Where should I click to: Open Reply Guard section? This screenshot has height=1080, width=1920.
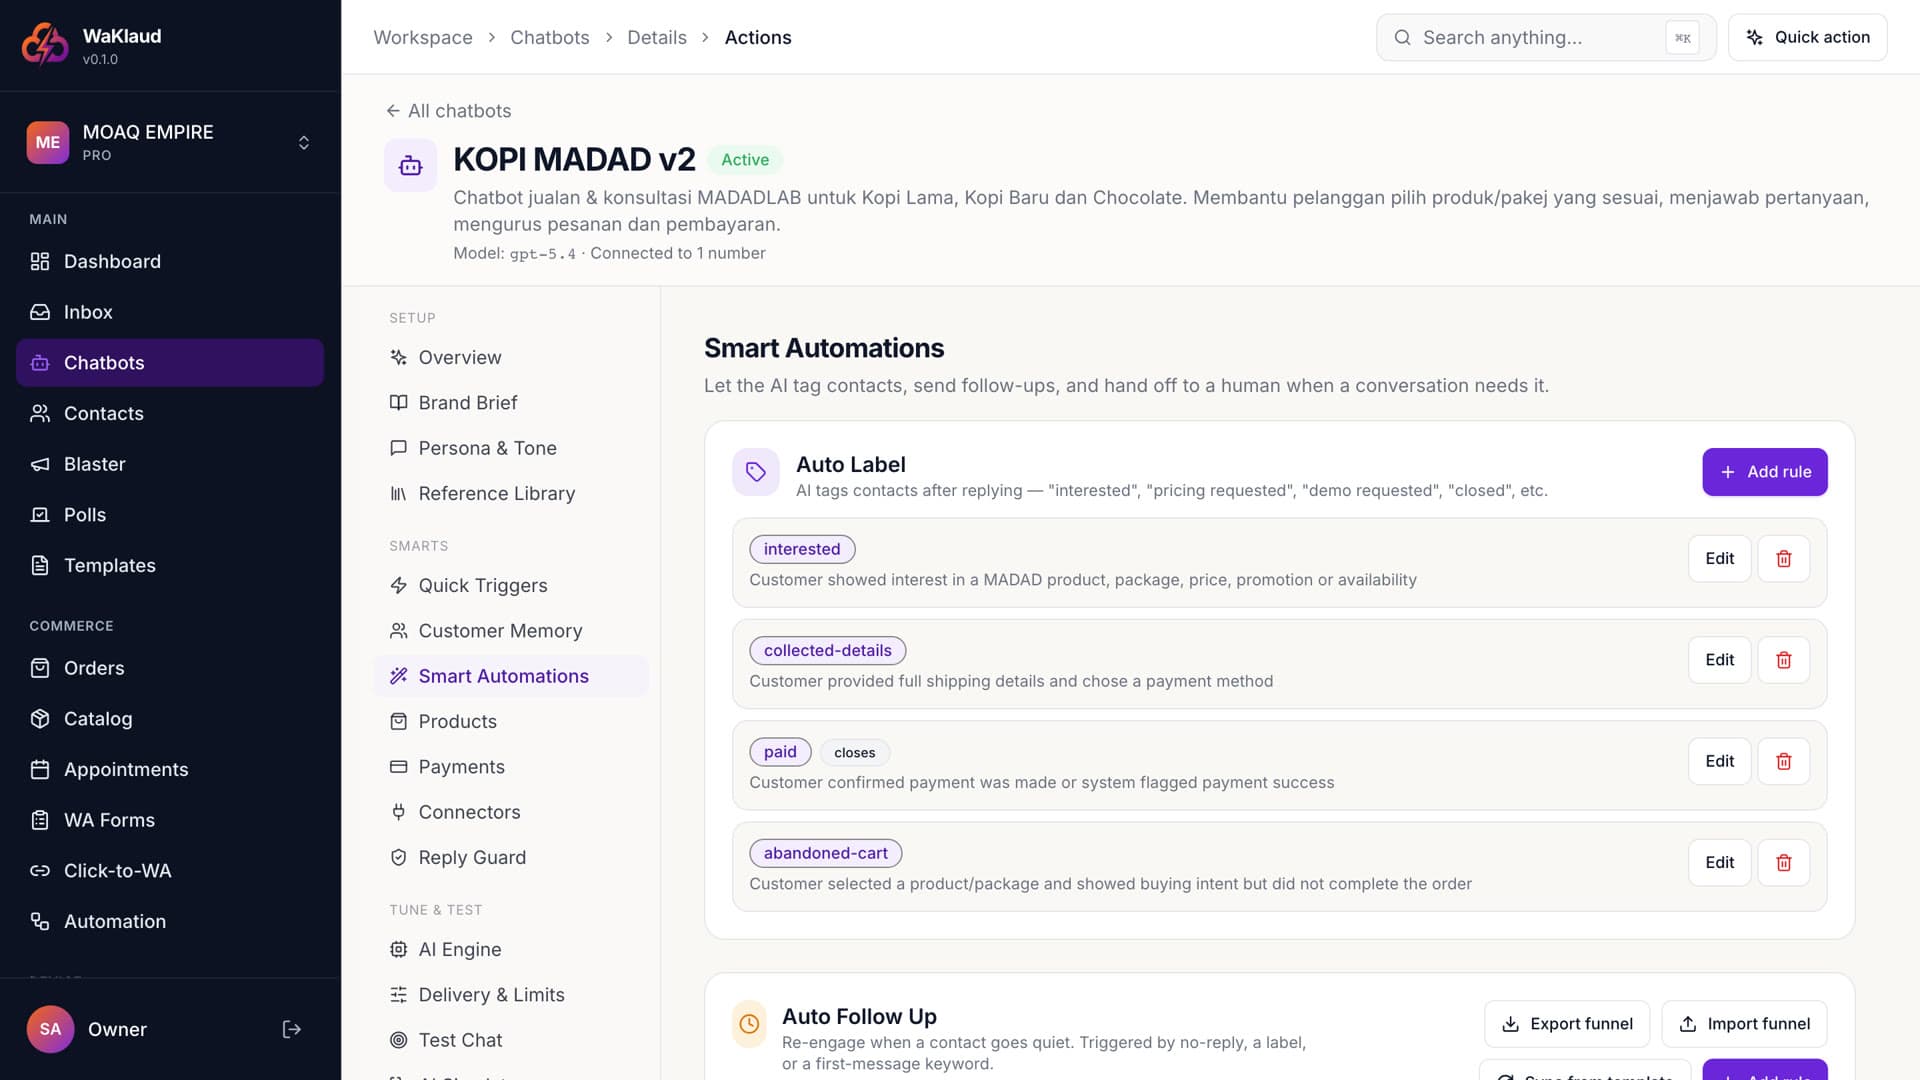[511, 857]
